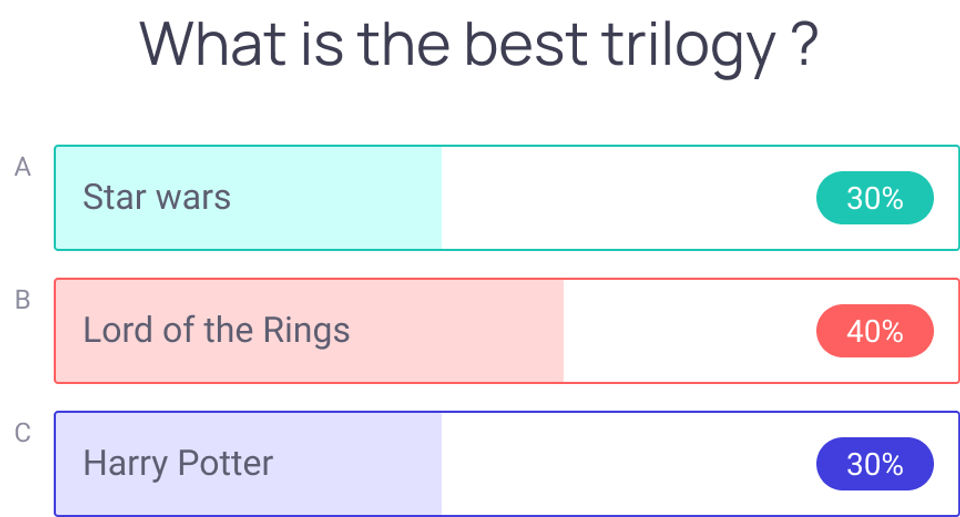960x517 pixels.
Task: Click the question mark ending the title
Action: point(804,45)
